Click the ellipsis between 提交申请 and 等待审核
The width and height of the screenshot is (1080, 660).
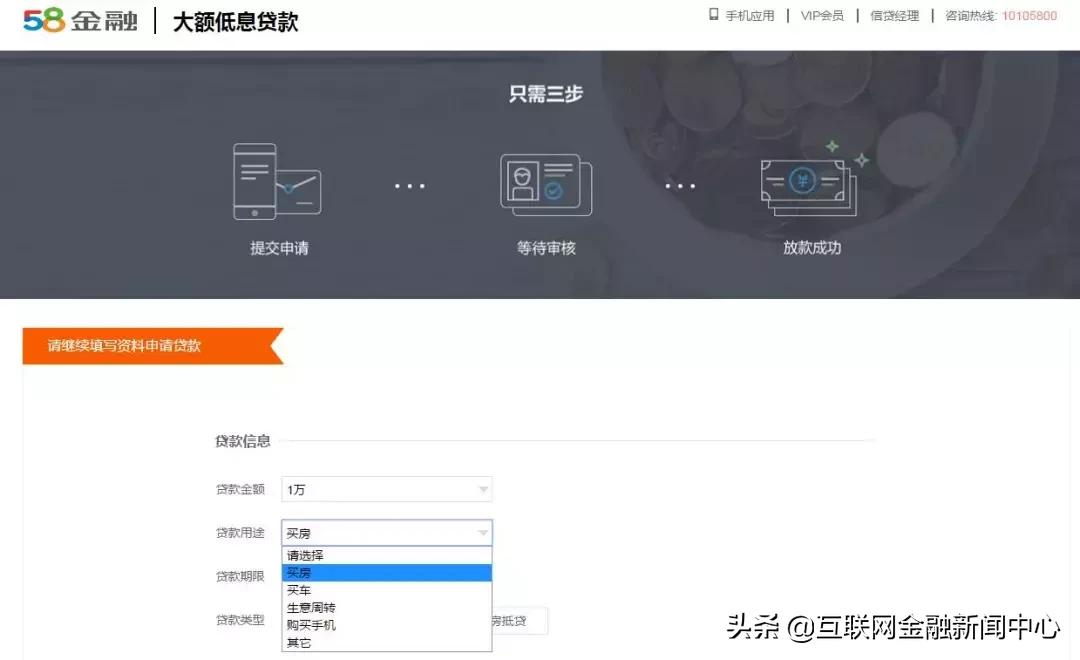[410, 185]
